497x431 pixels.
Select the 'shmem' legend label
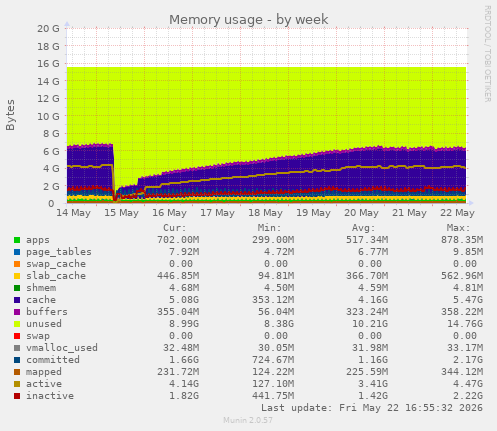(41, 288)
